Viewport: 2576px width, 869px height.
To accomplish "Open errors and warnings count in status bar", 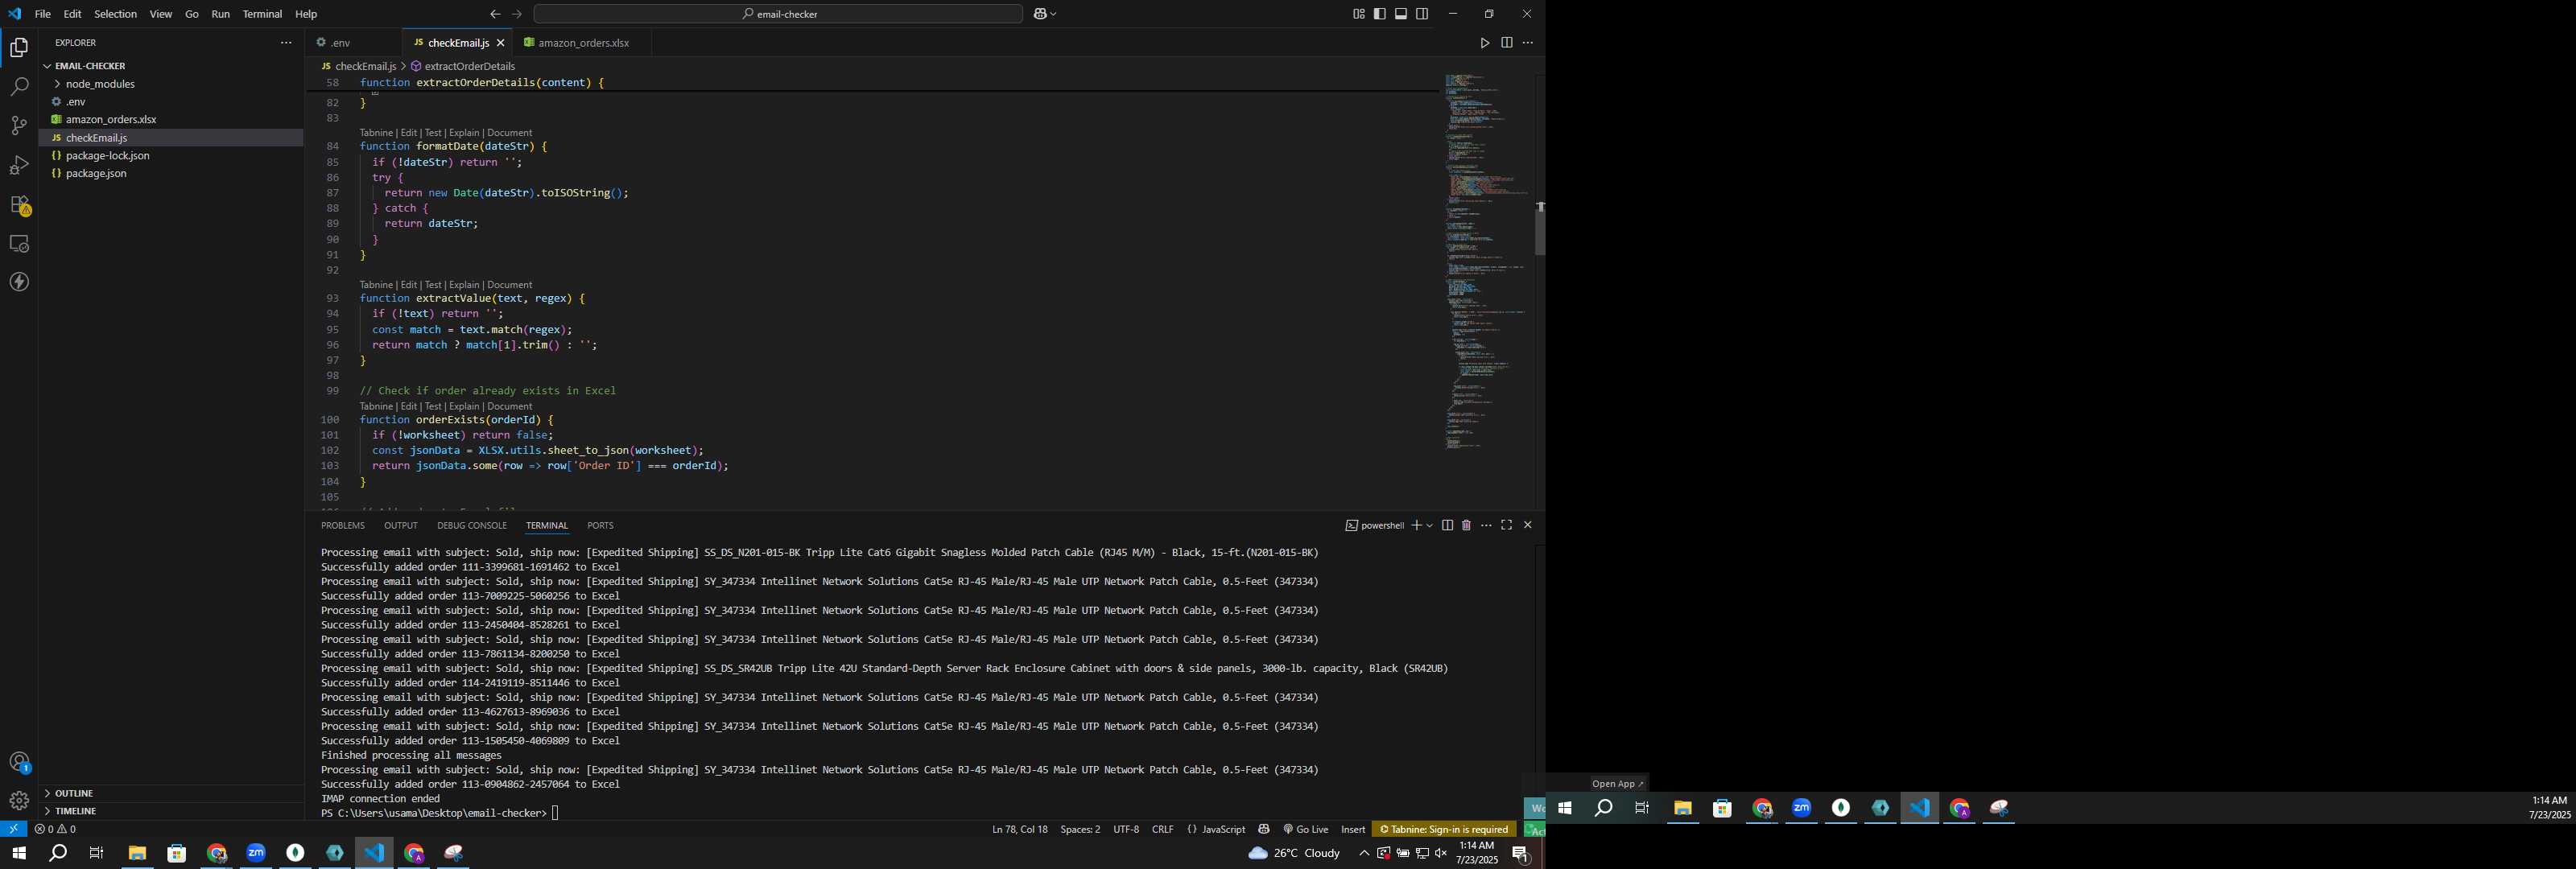I will [55, 829].
